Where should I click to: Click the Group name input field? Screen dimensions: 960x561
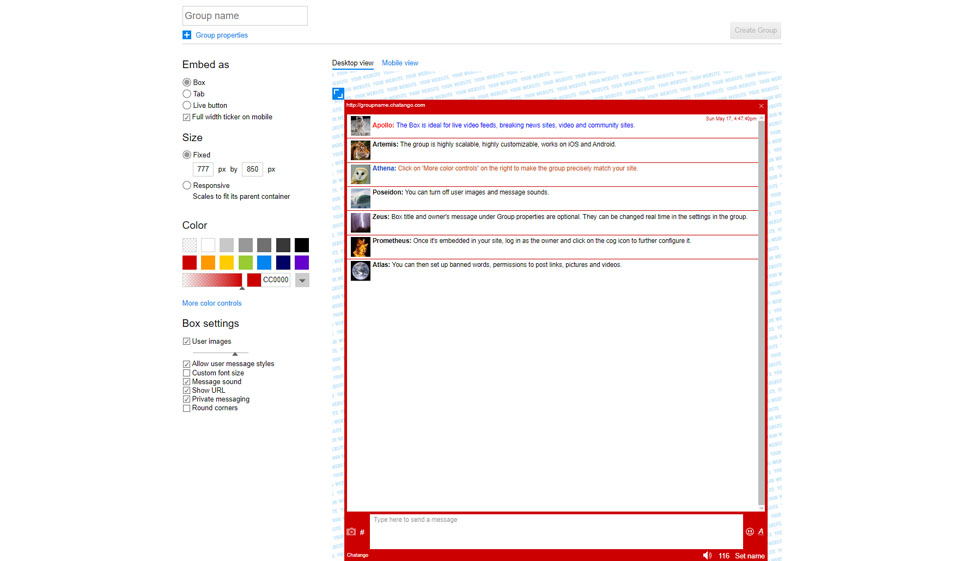pyautogui.click(x=245, y=15)
